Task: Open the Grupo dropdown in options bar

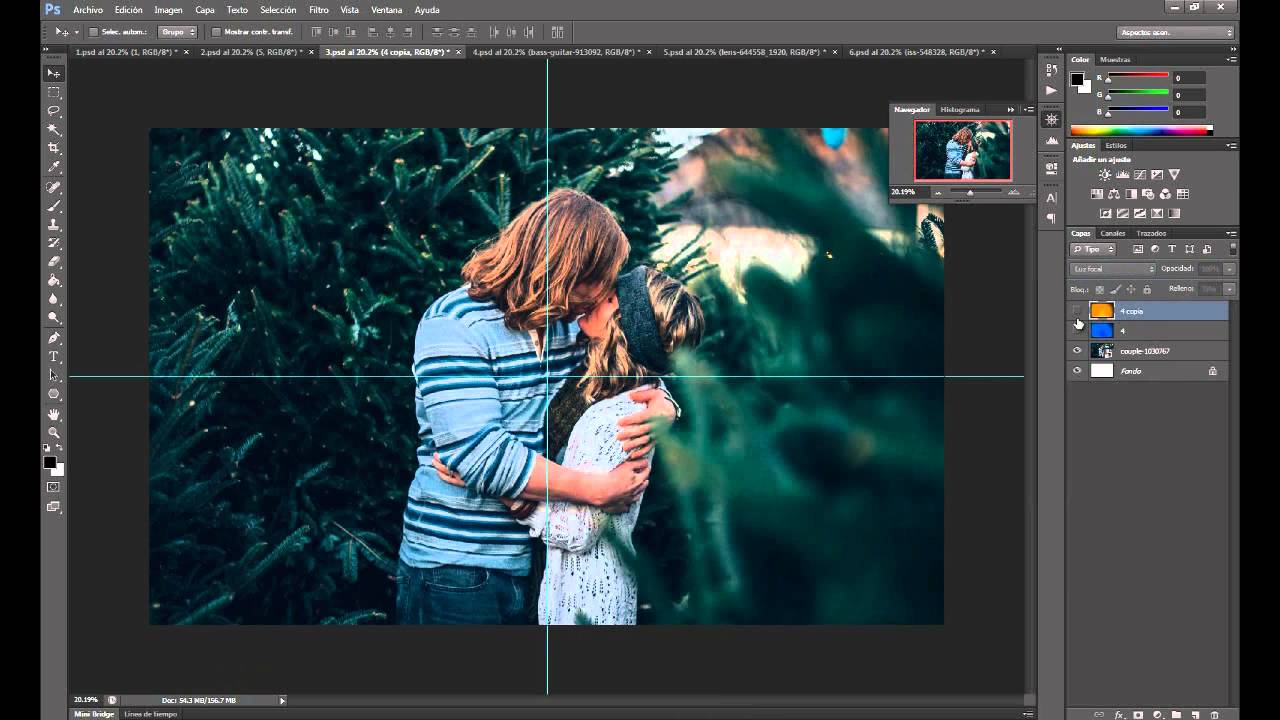Action: [178, 32]
